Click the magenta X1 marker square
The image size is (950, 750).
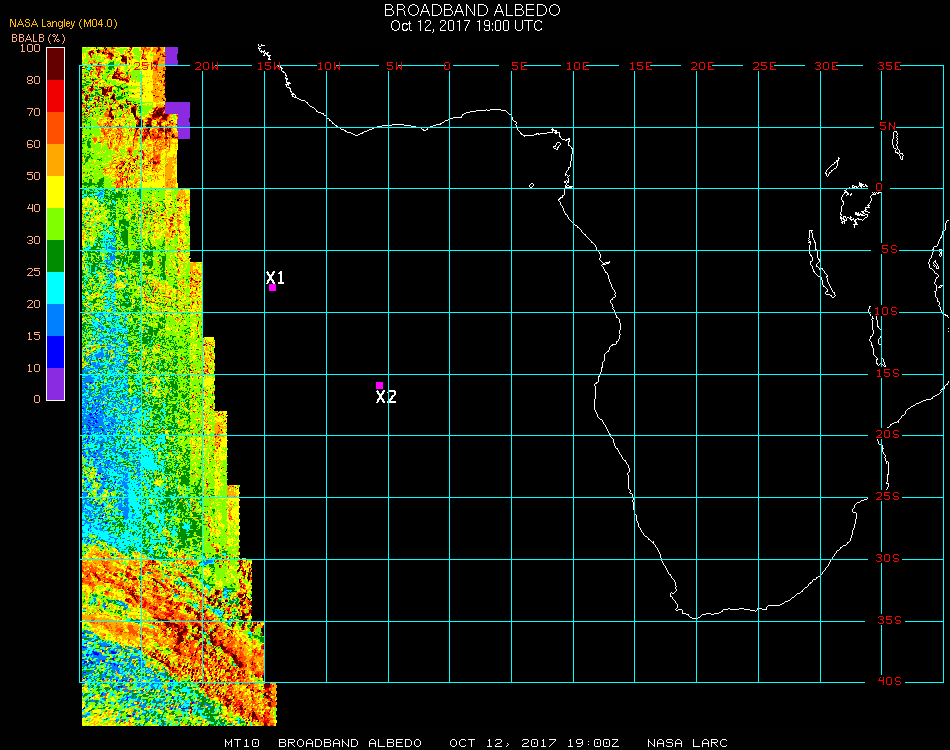[273, 288]
